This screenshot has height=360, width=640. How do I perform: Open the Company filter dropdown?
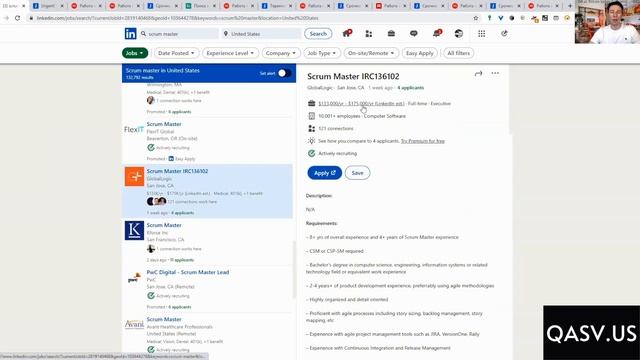(x=280, y=53)
